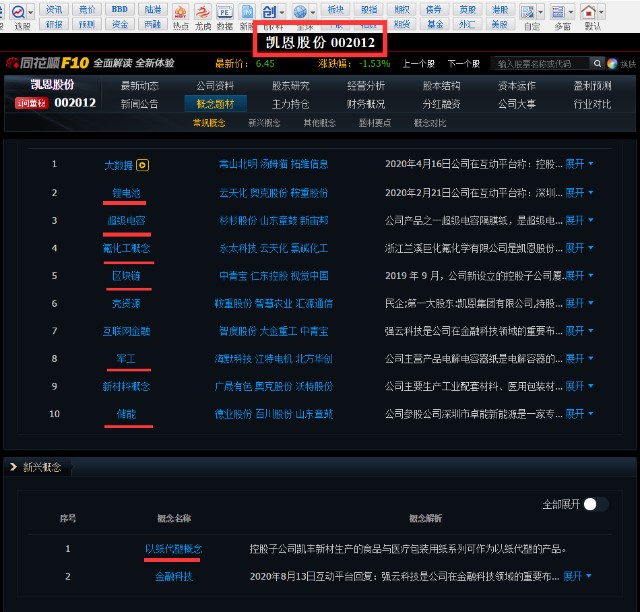Open the 新股 new stocks icon
The width and height of the screenshot is (640, 612).
pos(247,12)
